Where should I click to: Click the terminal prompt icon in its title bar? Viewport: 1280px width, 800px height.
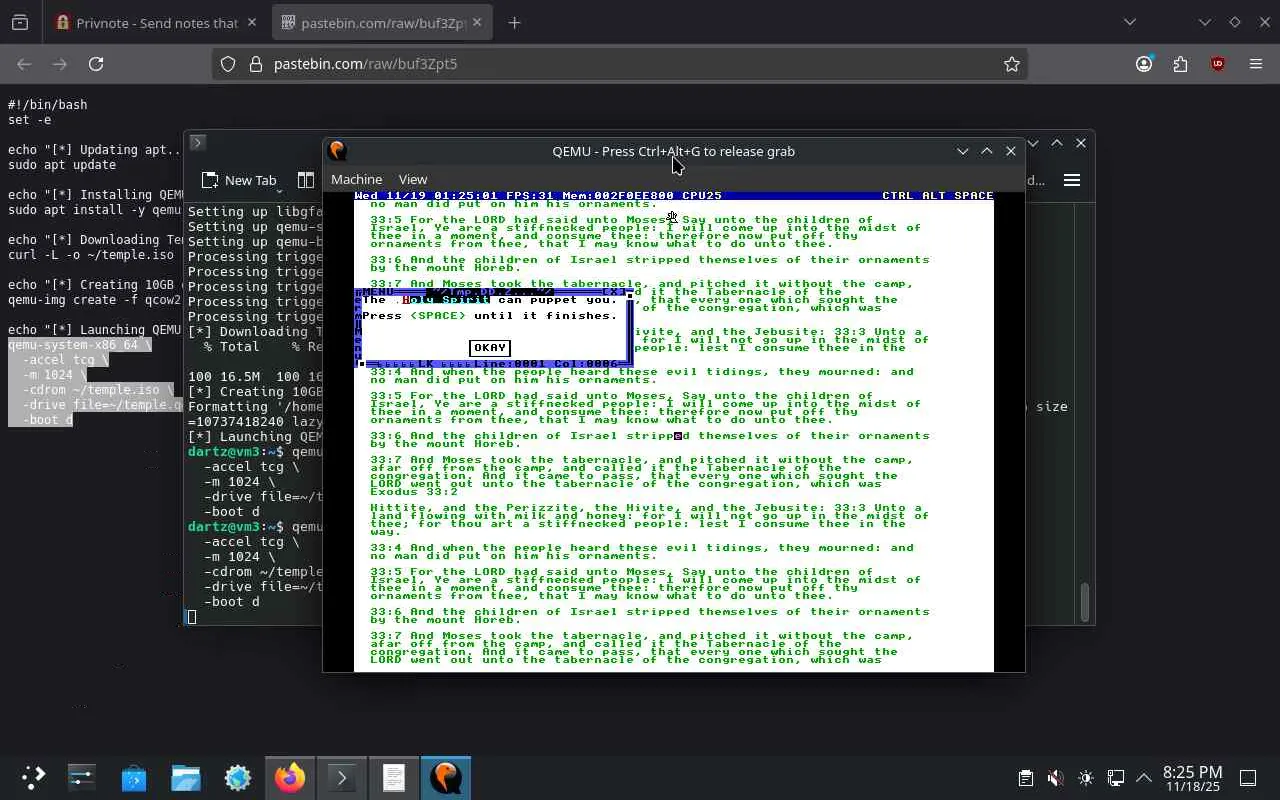pyautogui.click(x=197, y=143)
